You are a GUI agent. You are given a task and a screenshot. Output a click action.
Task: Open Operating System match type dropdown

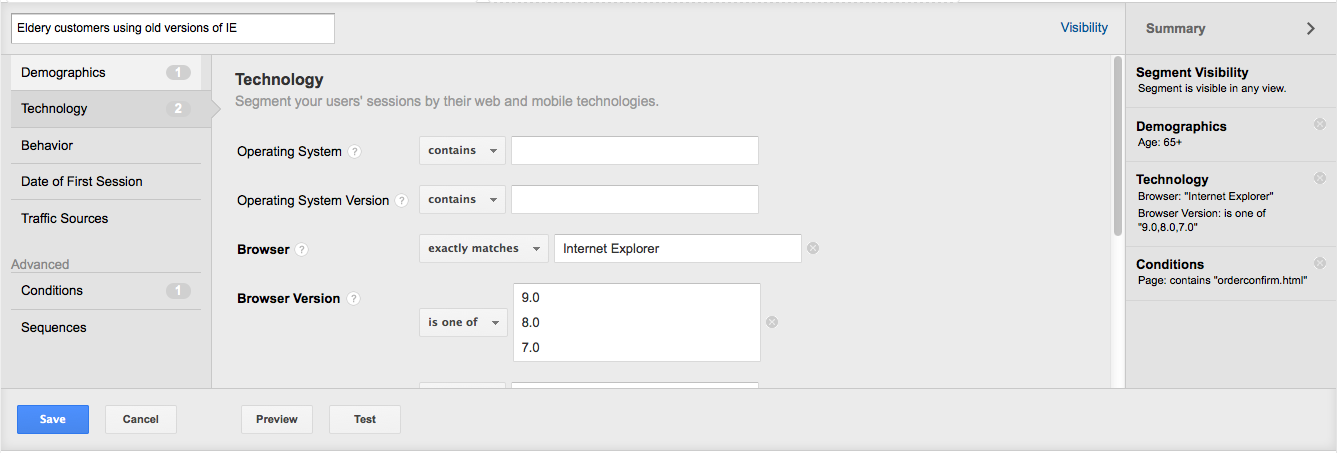[462, 151]
